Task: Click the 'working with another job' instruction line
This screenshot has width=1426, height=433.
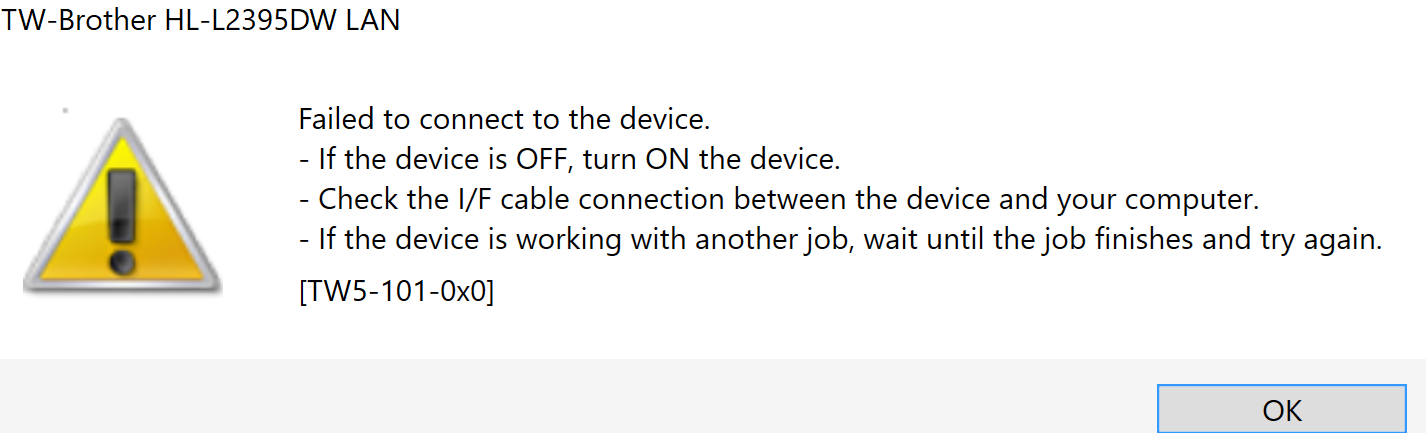Action: [840, 240]
